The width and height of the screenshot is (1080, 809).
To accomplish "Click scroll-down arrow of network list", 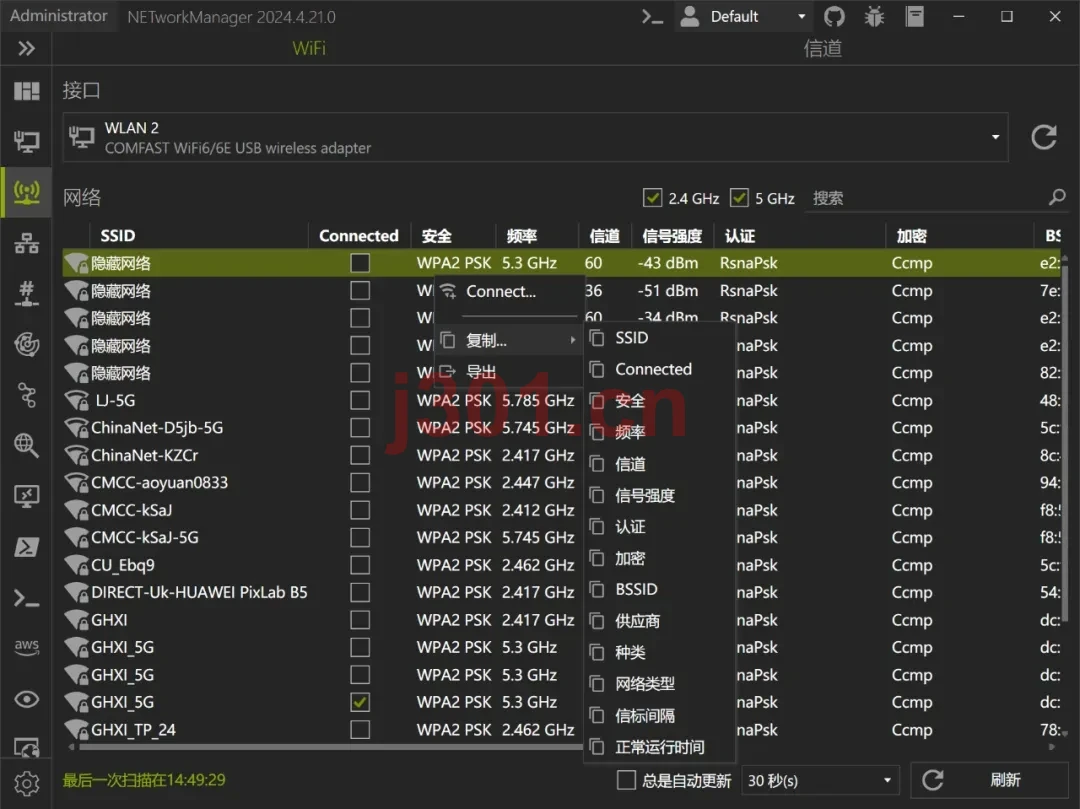I will (x=1066, y=733).
